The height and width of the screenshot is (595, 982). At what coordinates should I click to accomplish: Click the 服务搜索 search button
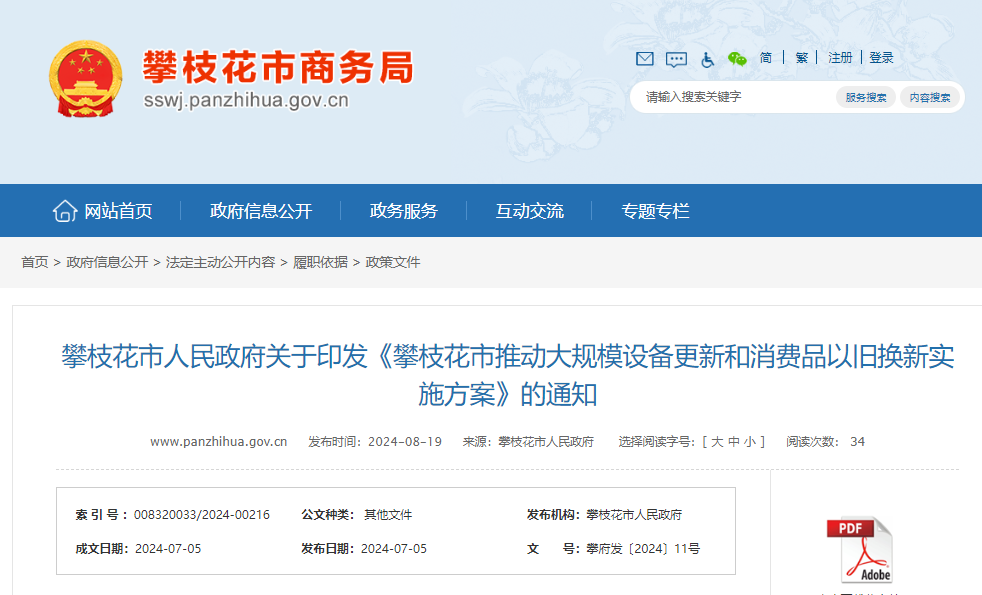866,97
